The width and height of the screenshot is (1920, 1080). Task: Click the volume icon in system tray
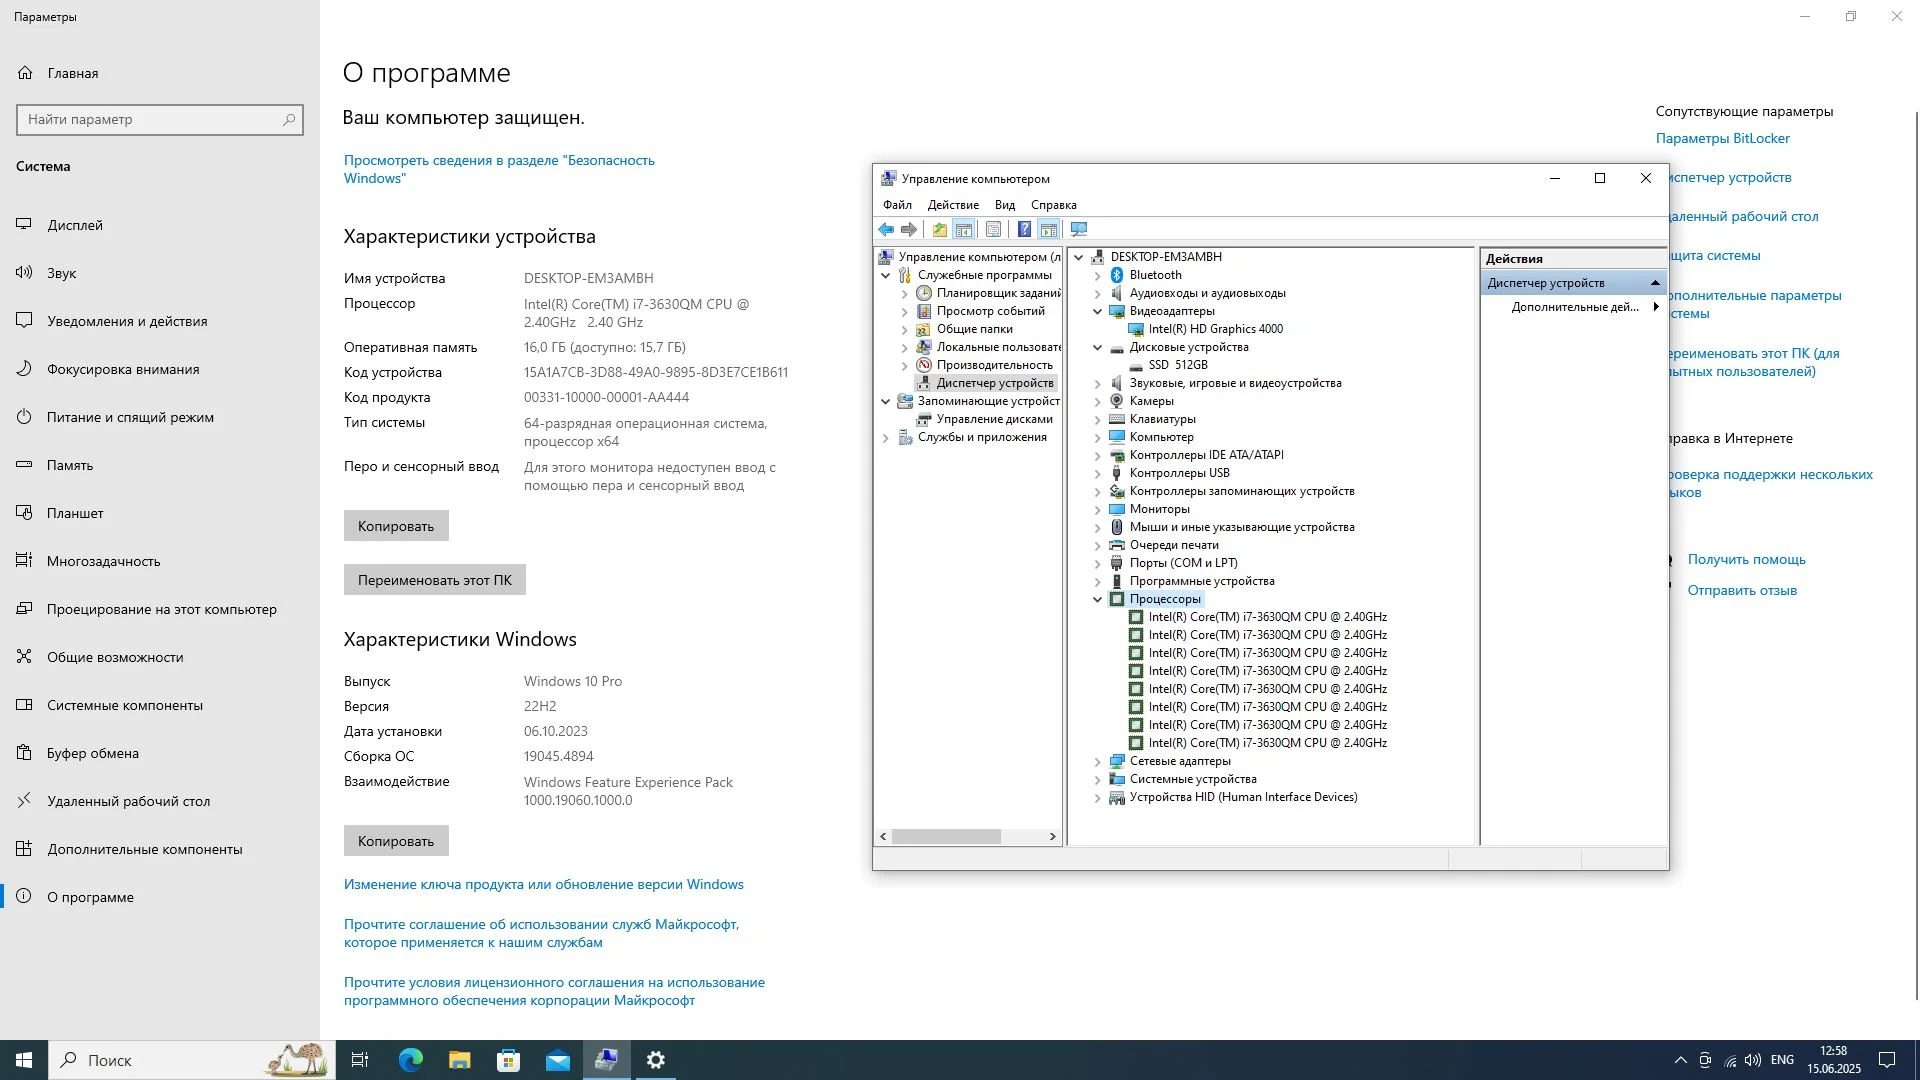[x=1753, y=1060]
